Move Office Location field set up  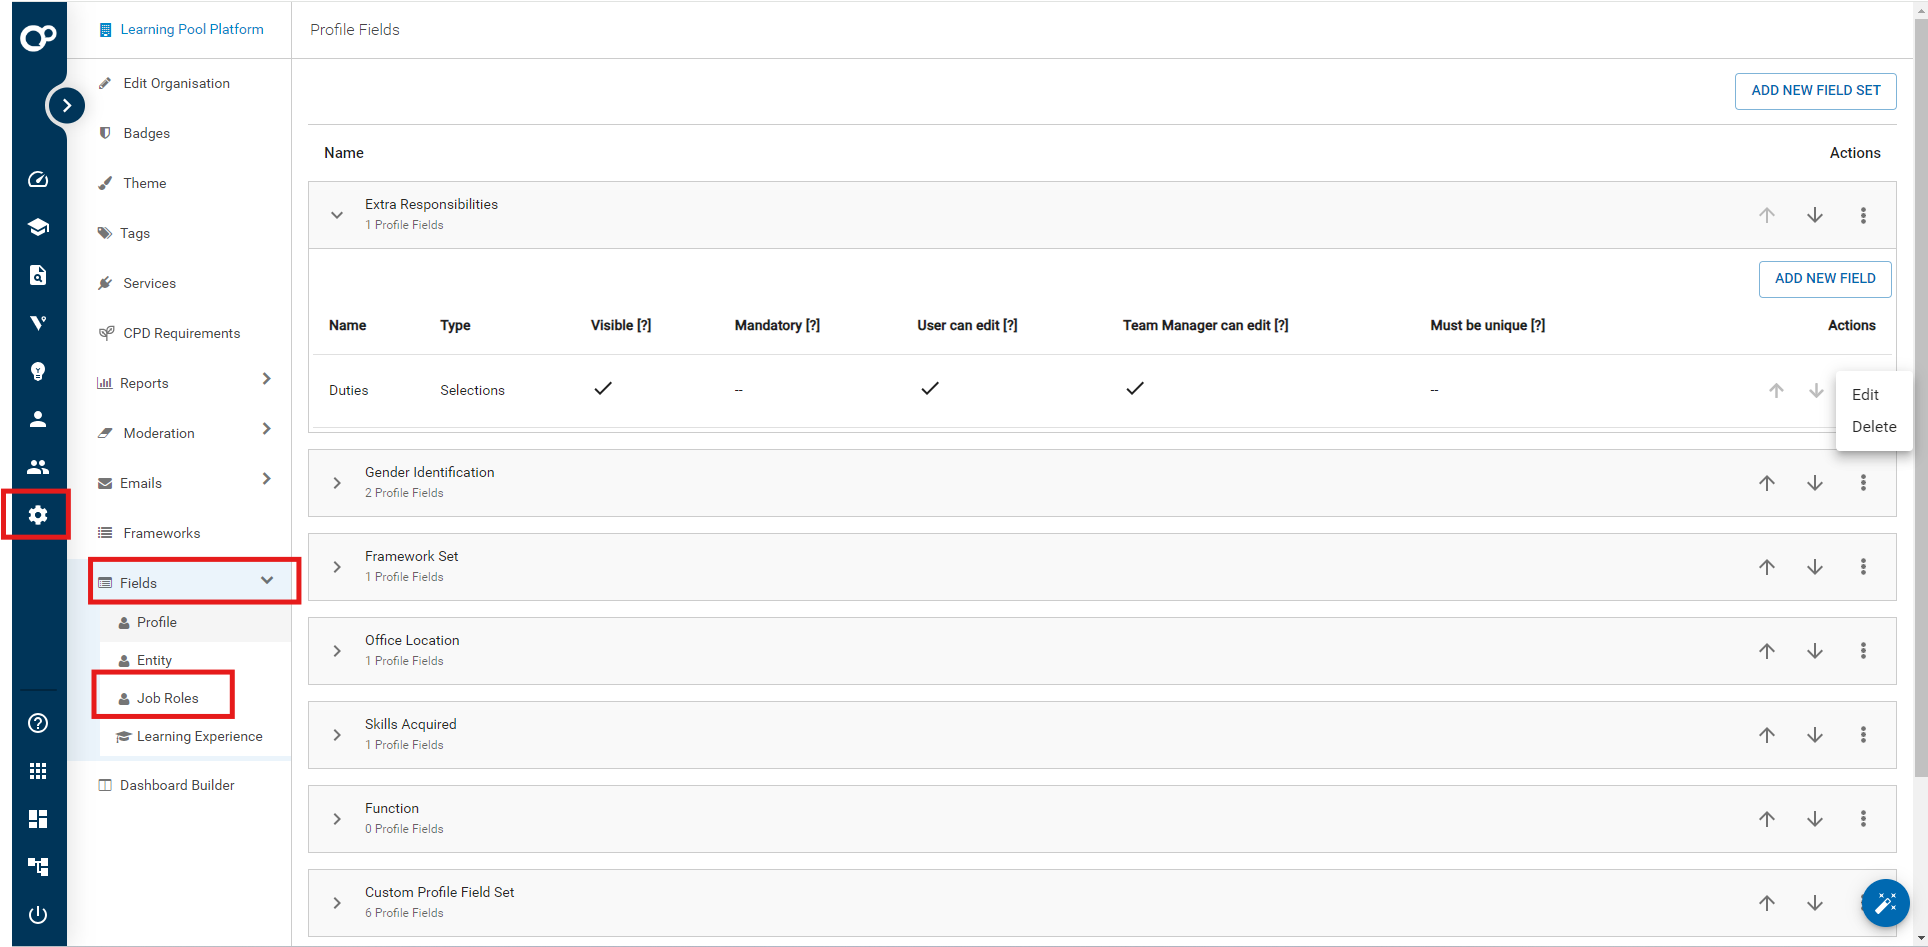[x=1767, y=651]
